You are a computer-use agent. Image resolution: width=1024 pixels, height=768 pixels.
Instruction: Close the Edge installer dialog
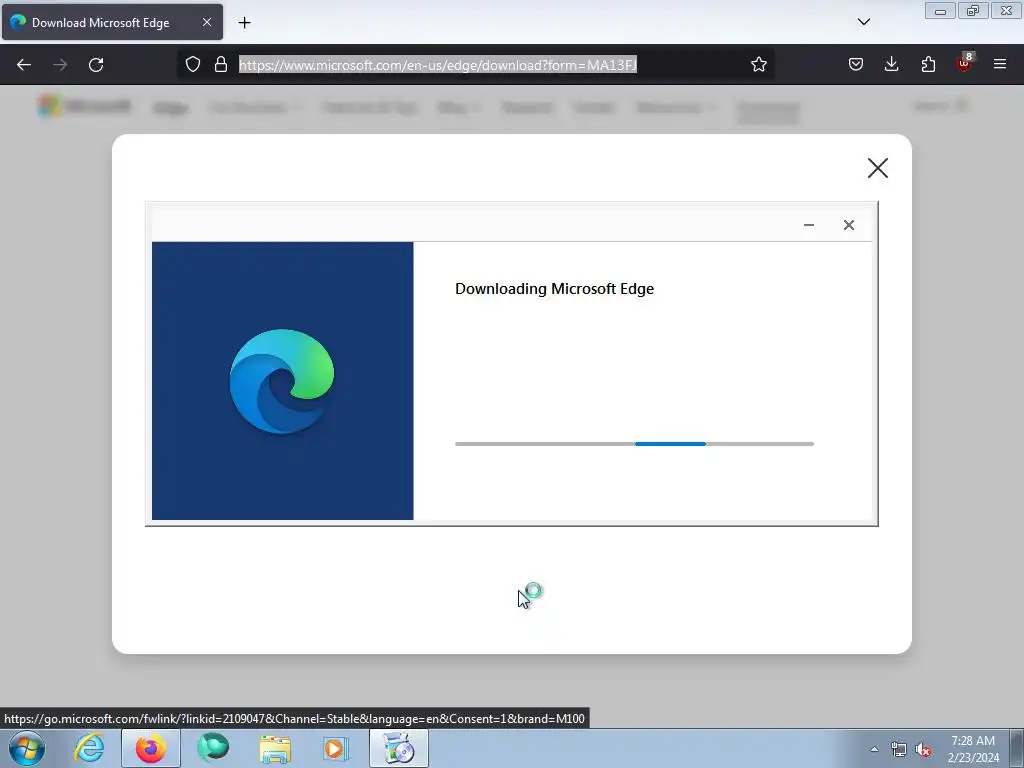coord(848,225)
